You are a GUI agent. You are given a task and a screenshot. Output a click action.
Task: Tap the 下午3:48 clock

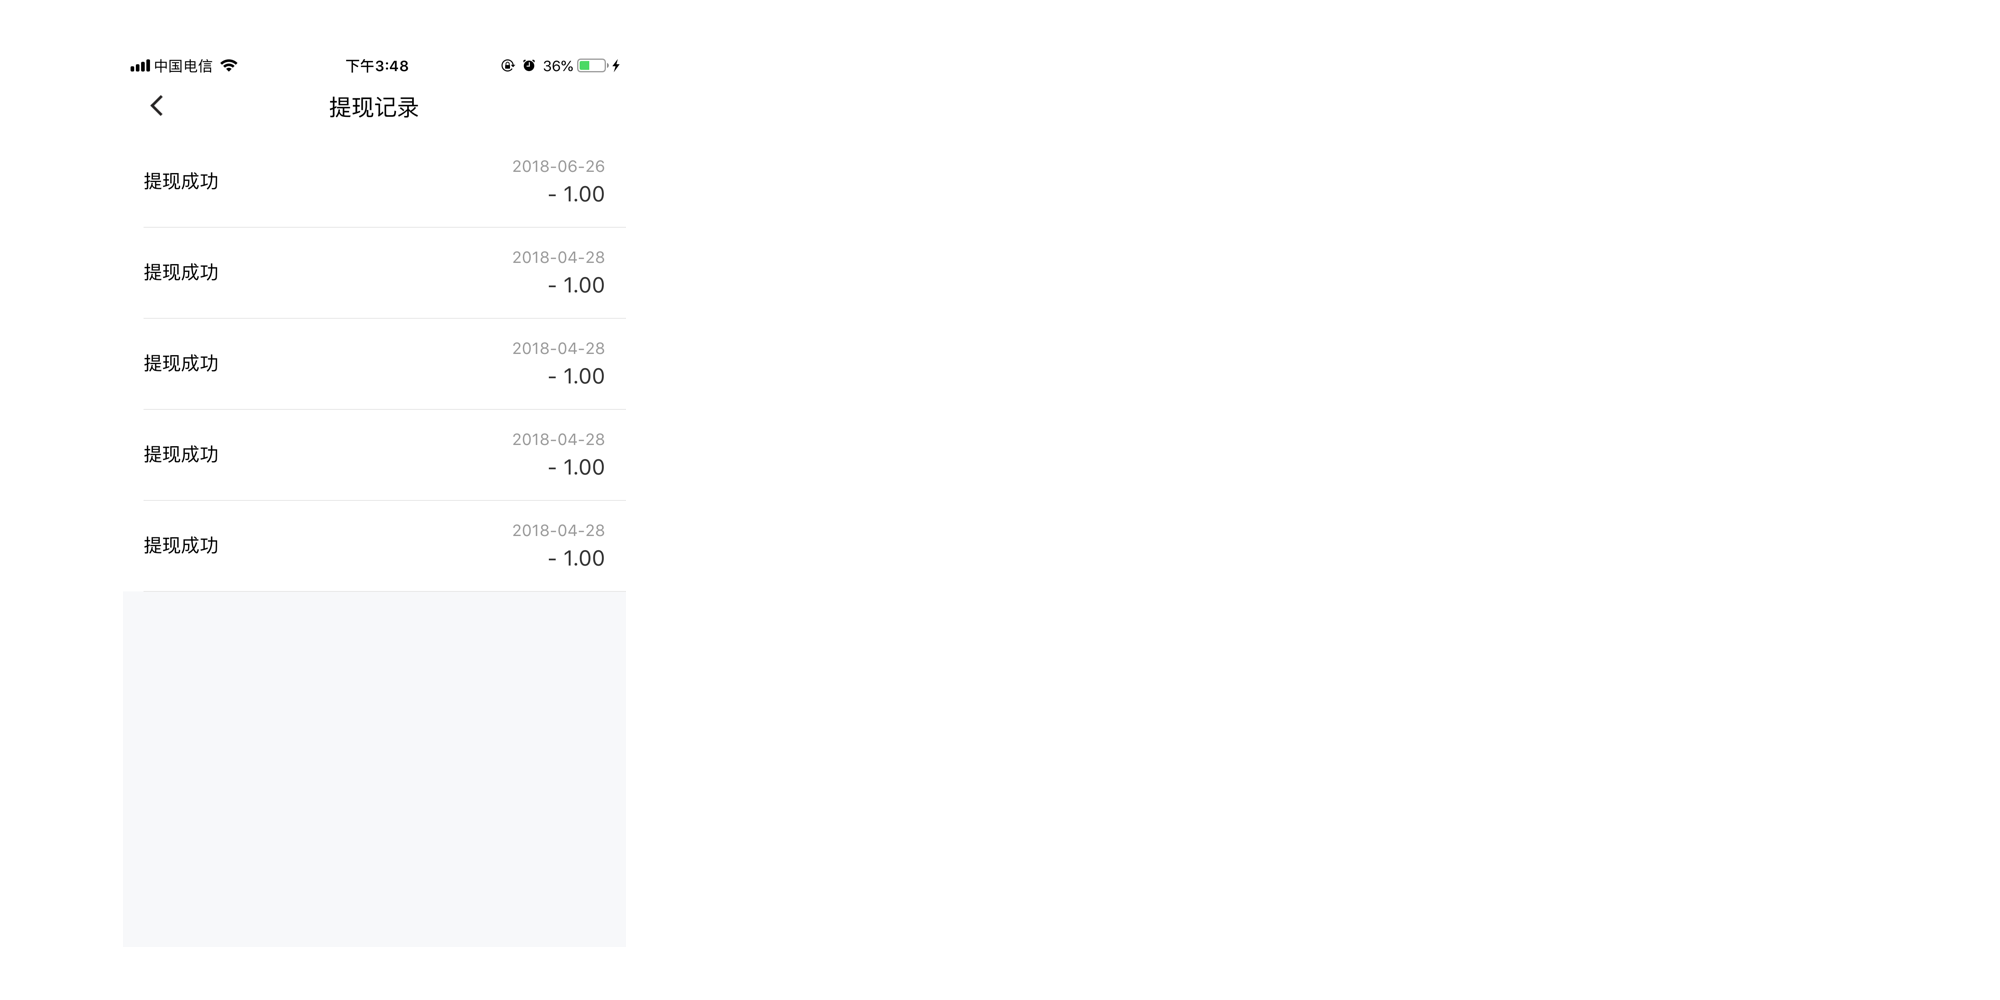(x=377, y=66)
